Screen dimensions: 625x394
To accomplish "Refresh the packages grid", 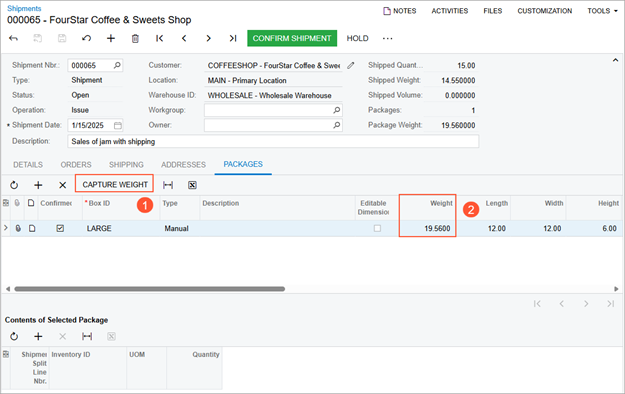I will click(14, 185).
